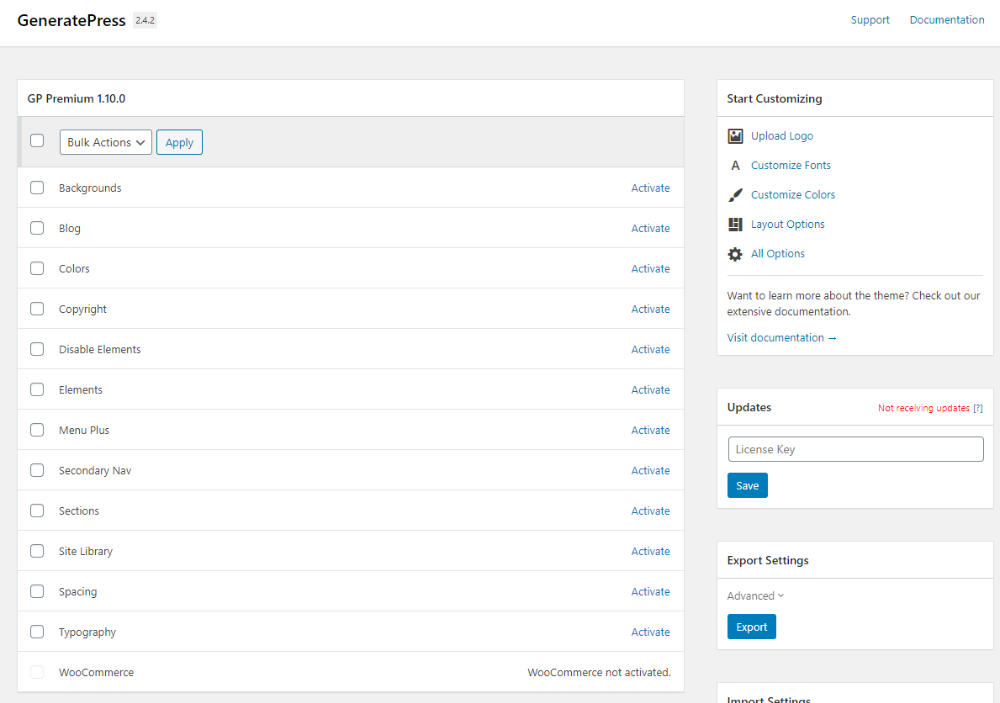Check the Elements module checkbox

point(37,389)
